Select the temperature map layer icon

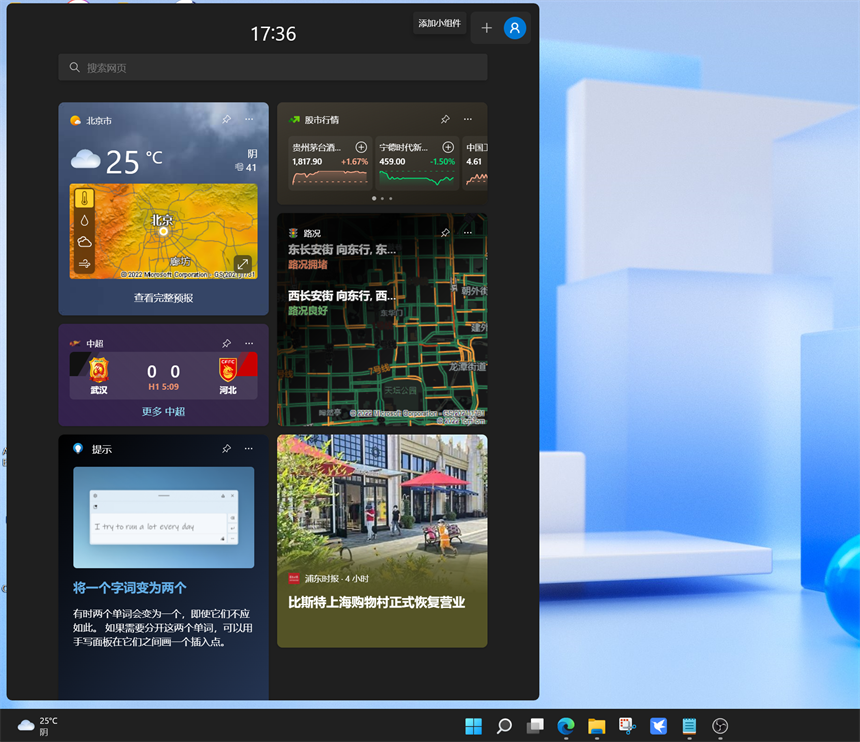pyautogui.click(x=84, y=198)
